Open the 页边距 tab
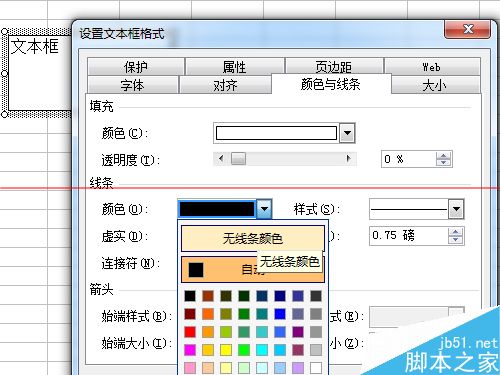This screenshot has width=500, height=375. pos(334,66)
